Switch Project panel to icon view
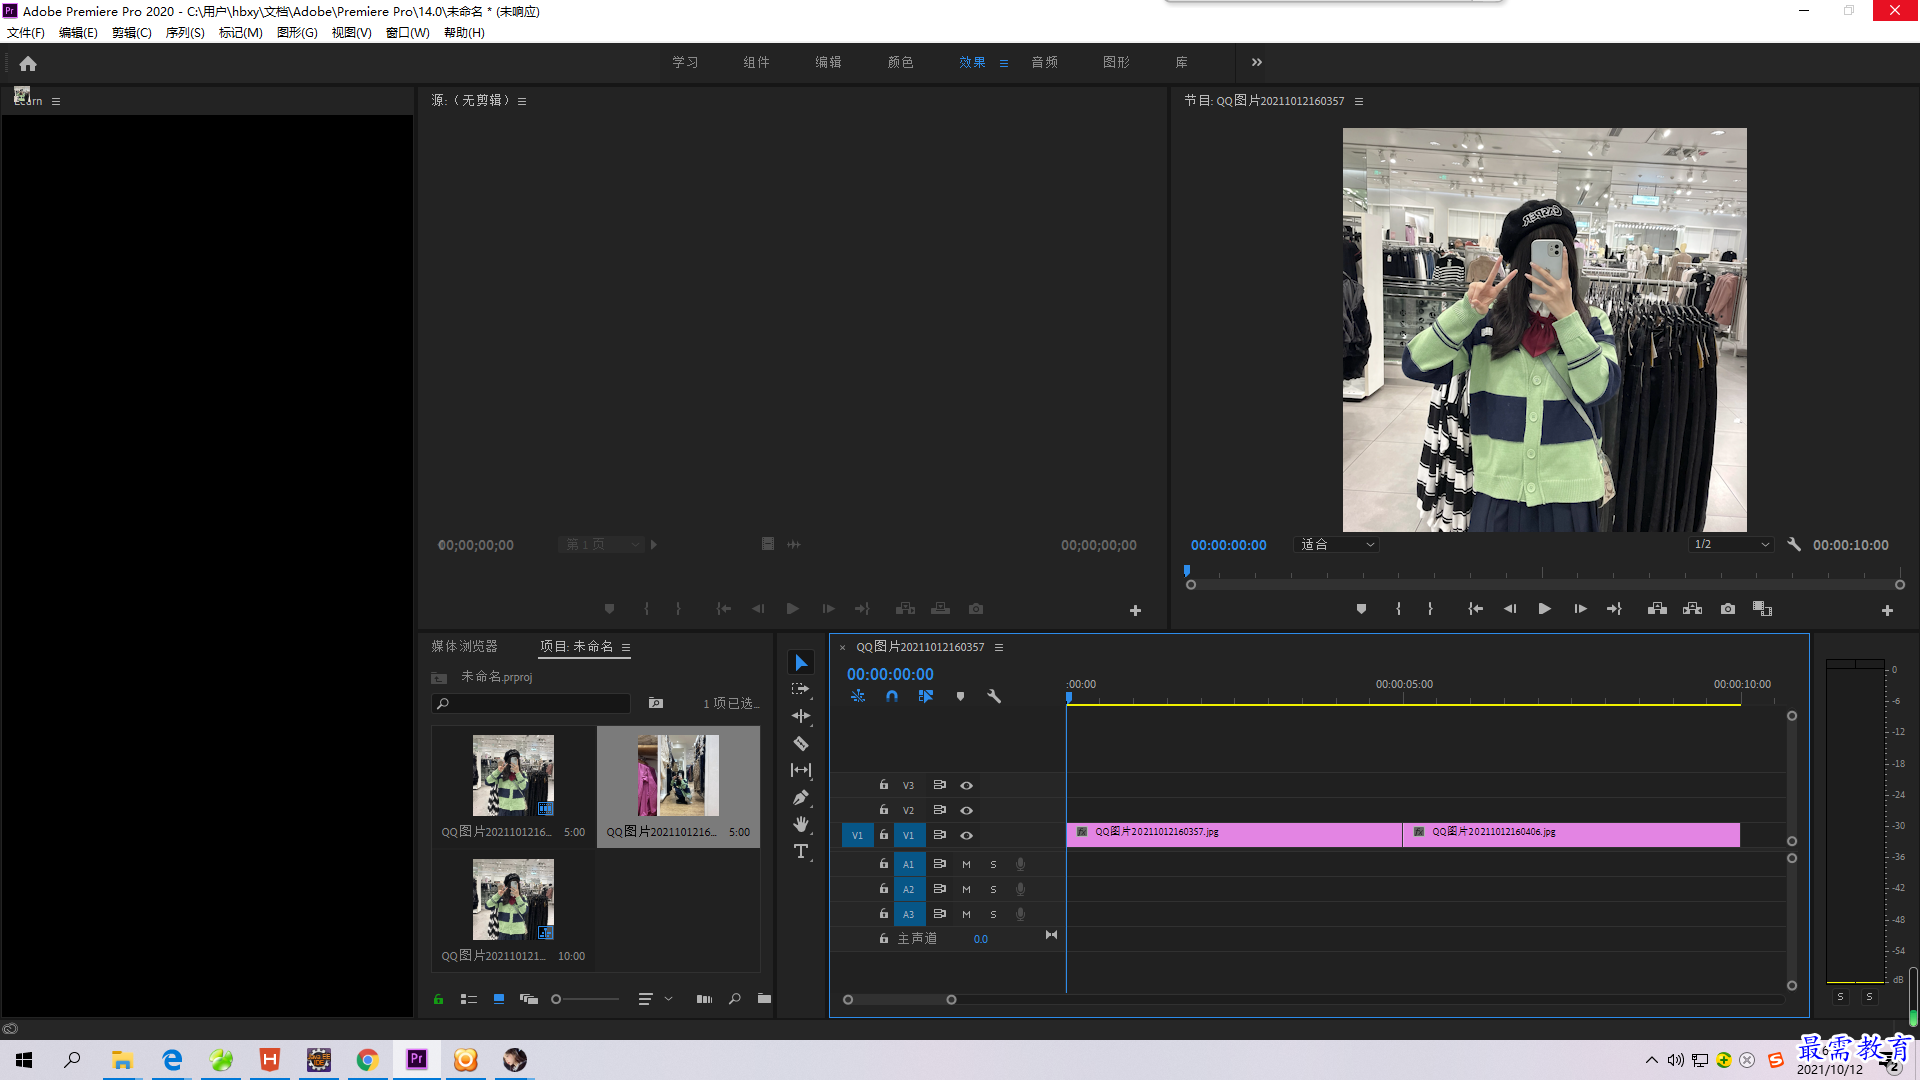This screenshot has height=1080, width=1920. 499,999
